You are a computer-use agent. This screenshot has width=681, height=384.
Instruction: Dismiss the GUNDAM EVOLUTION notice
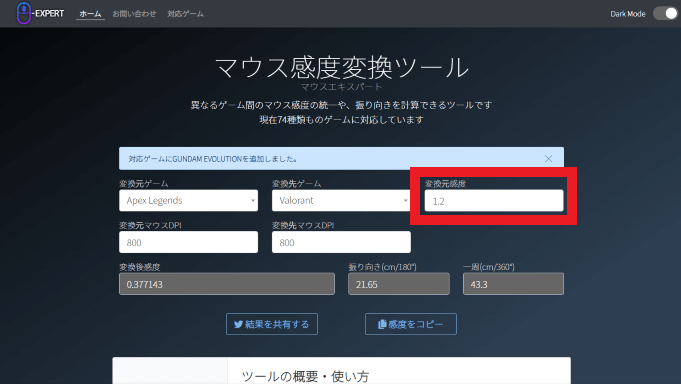549,159
